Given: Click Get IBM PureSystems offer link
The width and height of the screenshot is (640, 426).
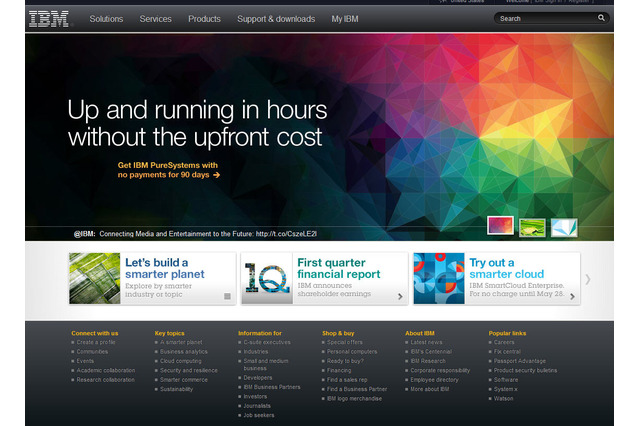Looking at the screenshot, I should tap(168, 169).
